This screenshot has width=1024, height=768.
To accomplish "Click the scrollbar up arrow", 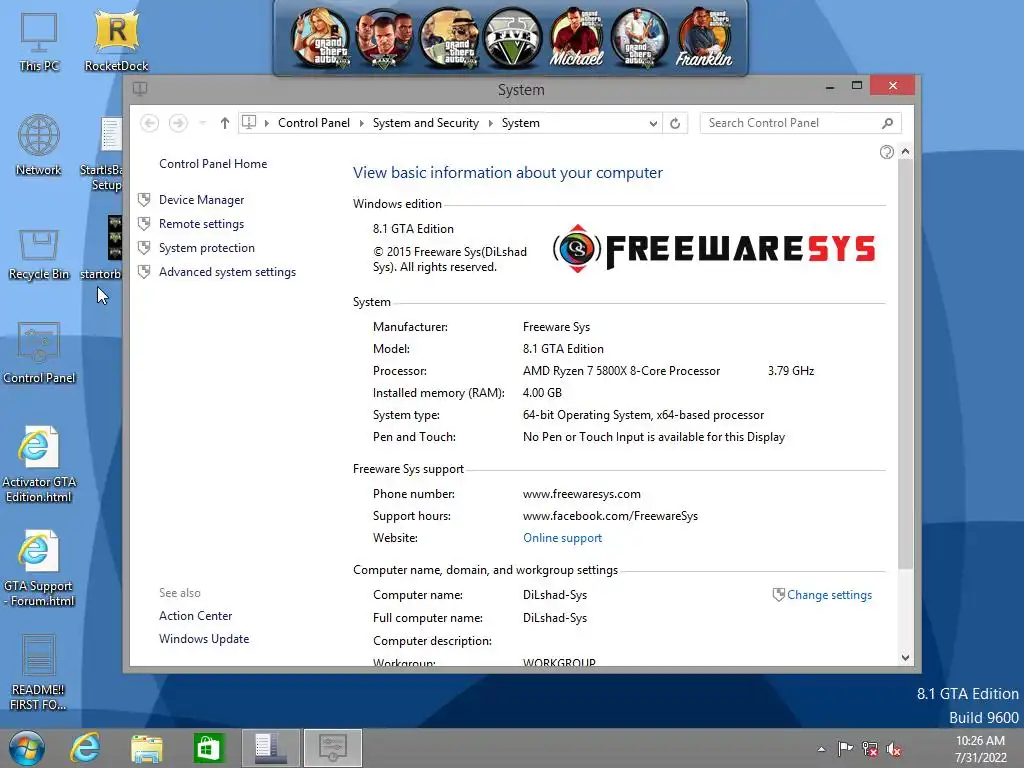I will click(x=905, y=152).
